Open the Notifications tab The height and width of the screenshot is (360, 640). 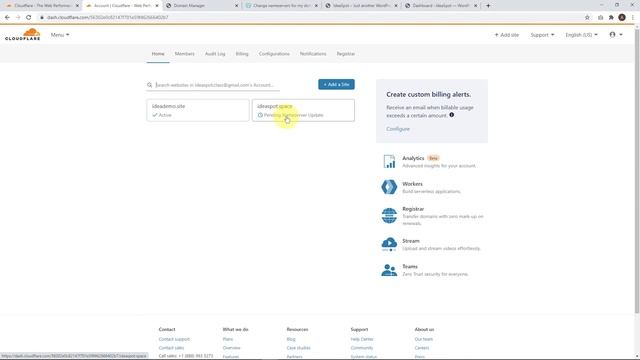pyautogui.click(x=313, y=54)
